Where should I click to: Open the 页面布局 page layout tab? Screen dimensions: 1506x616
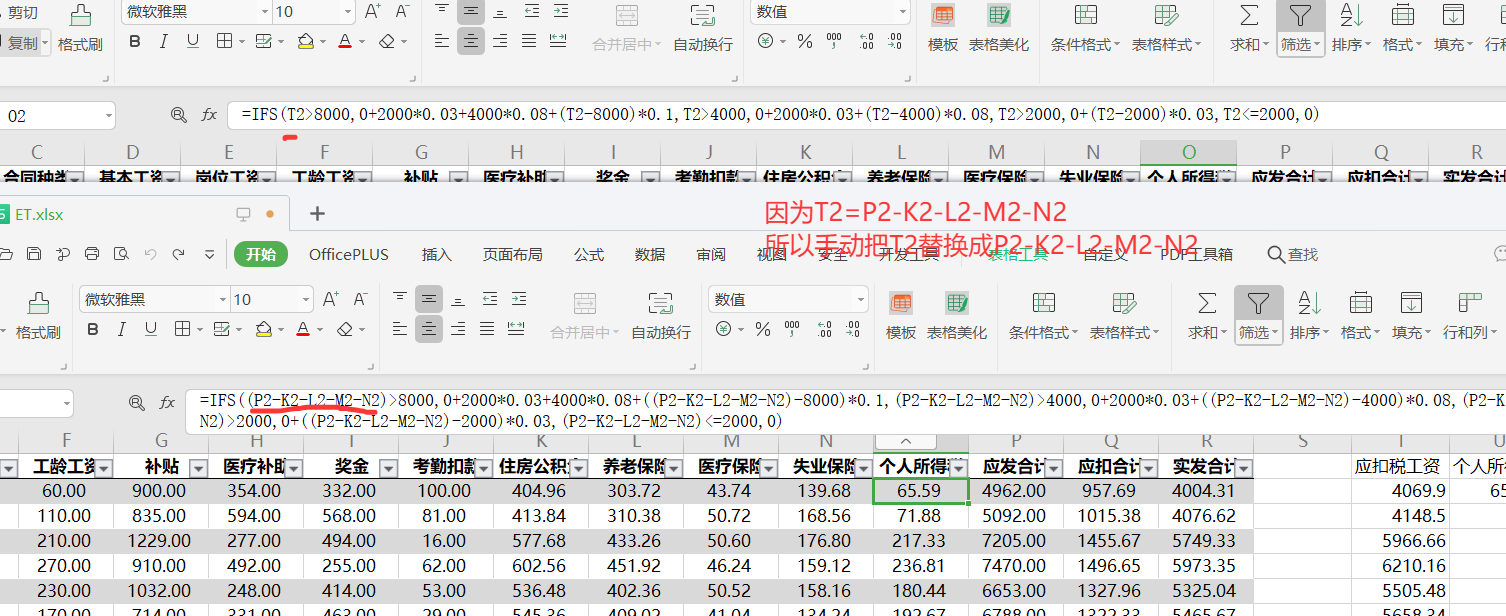(512, 255)
